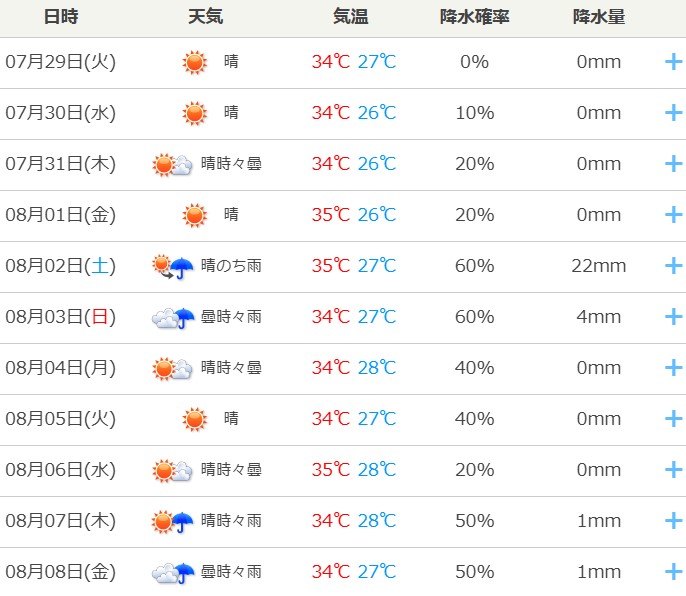Expand details for 07月29日(火) row
686x596 pixels.
point(673,62)
